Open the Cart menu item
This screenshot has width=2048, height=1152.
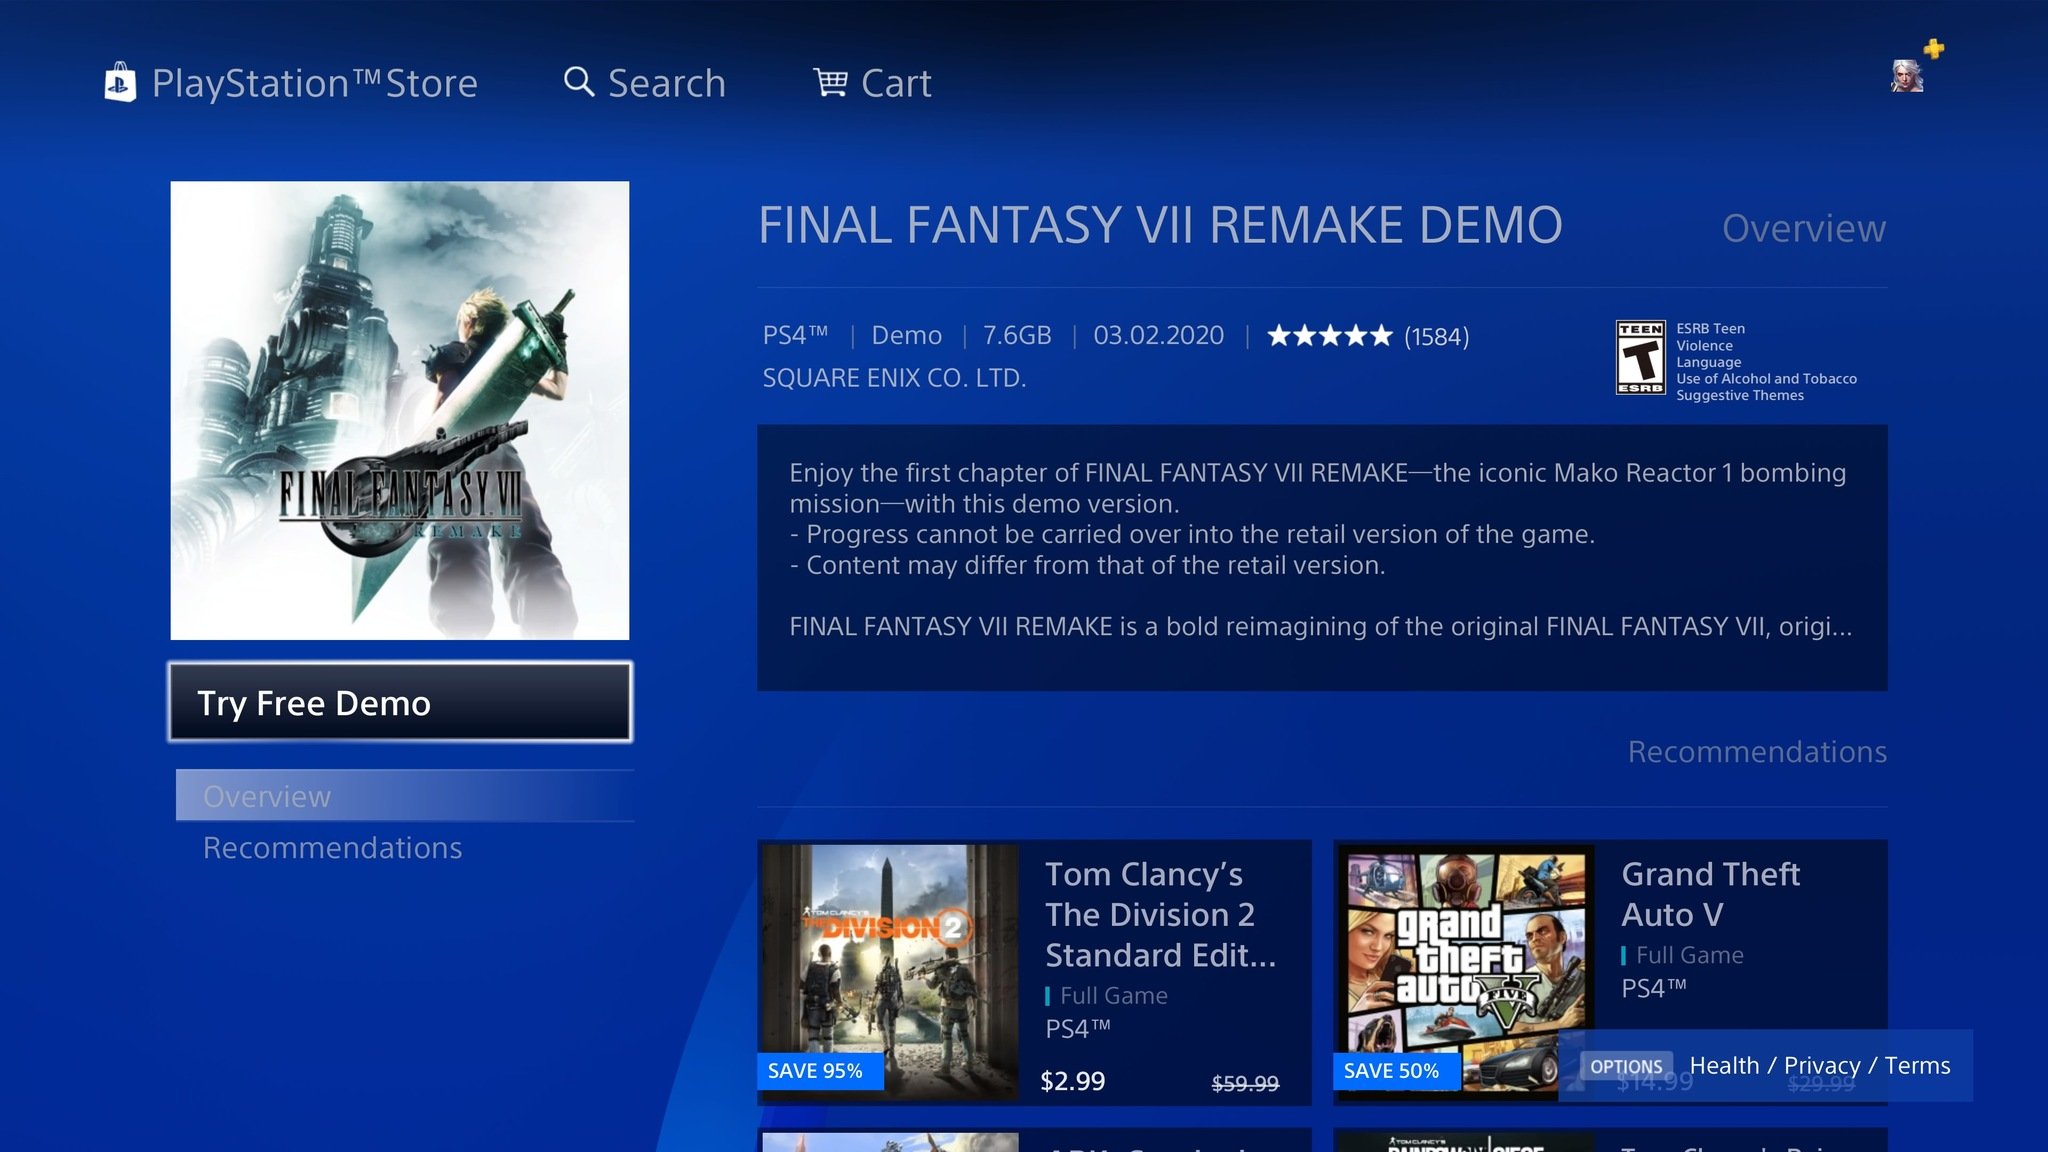pos(896,83)
